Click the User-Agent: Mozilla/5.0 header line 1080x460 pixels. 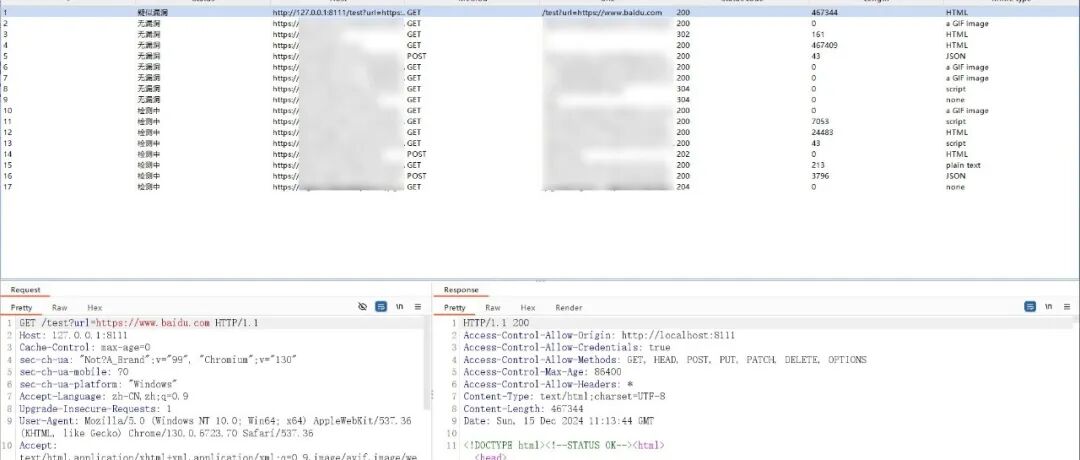pyautogui.click(x=215, y=427)
